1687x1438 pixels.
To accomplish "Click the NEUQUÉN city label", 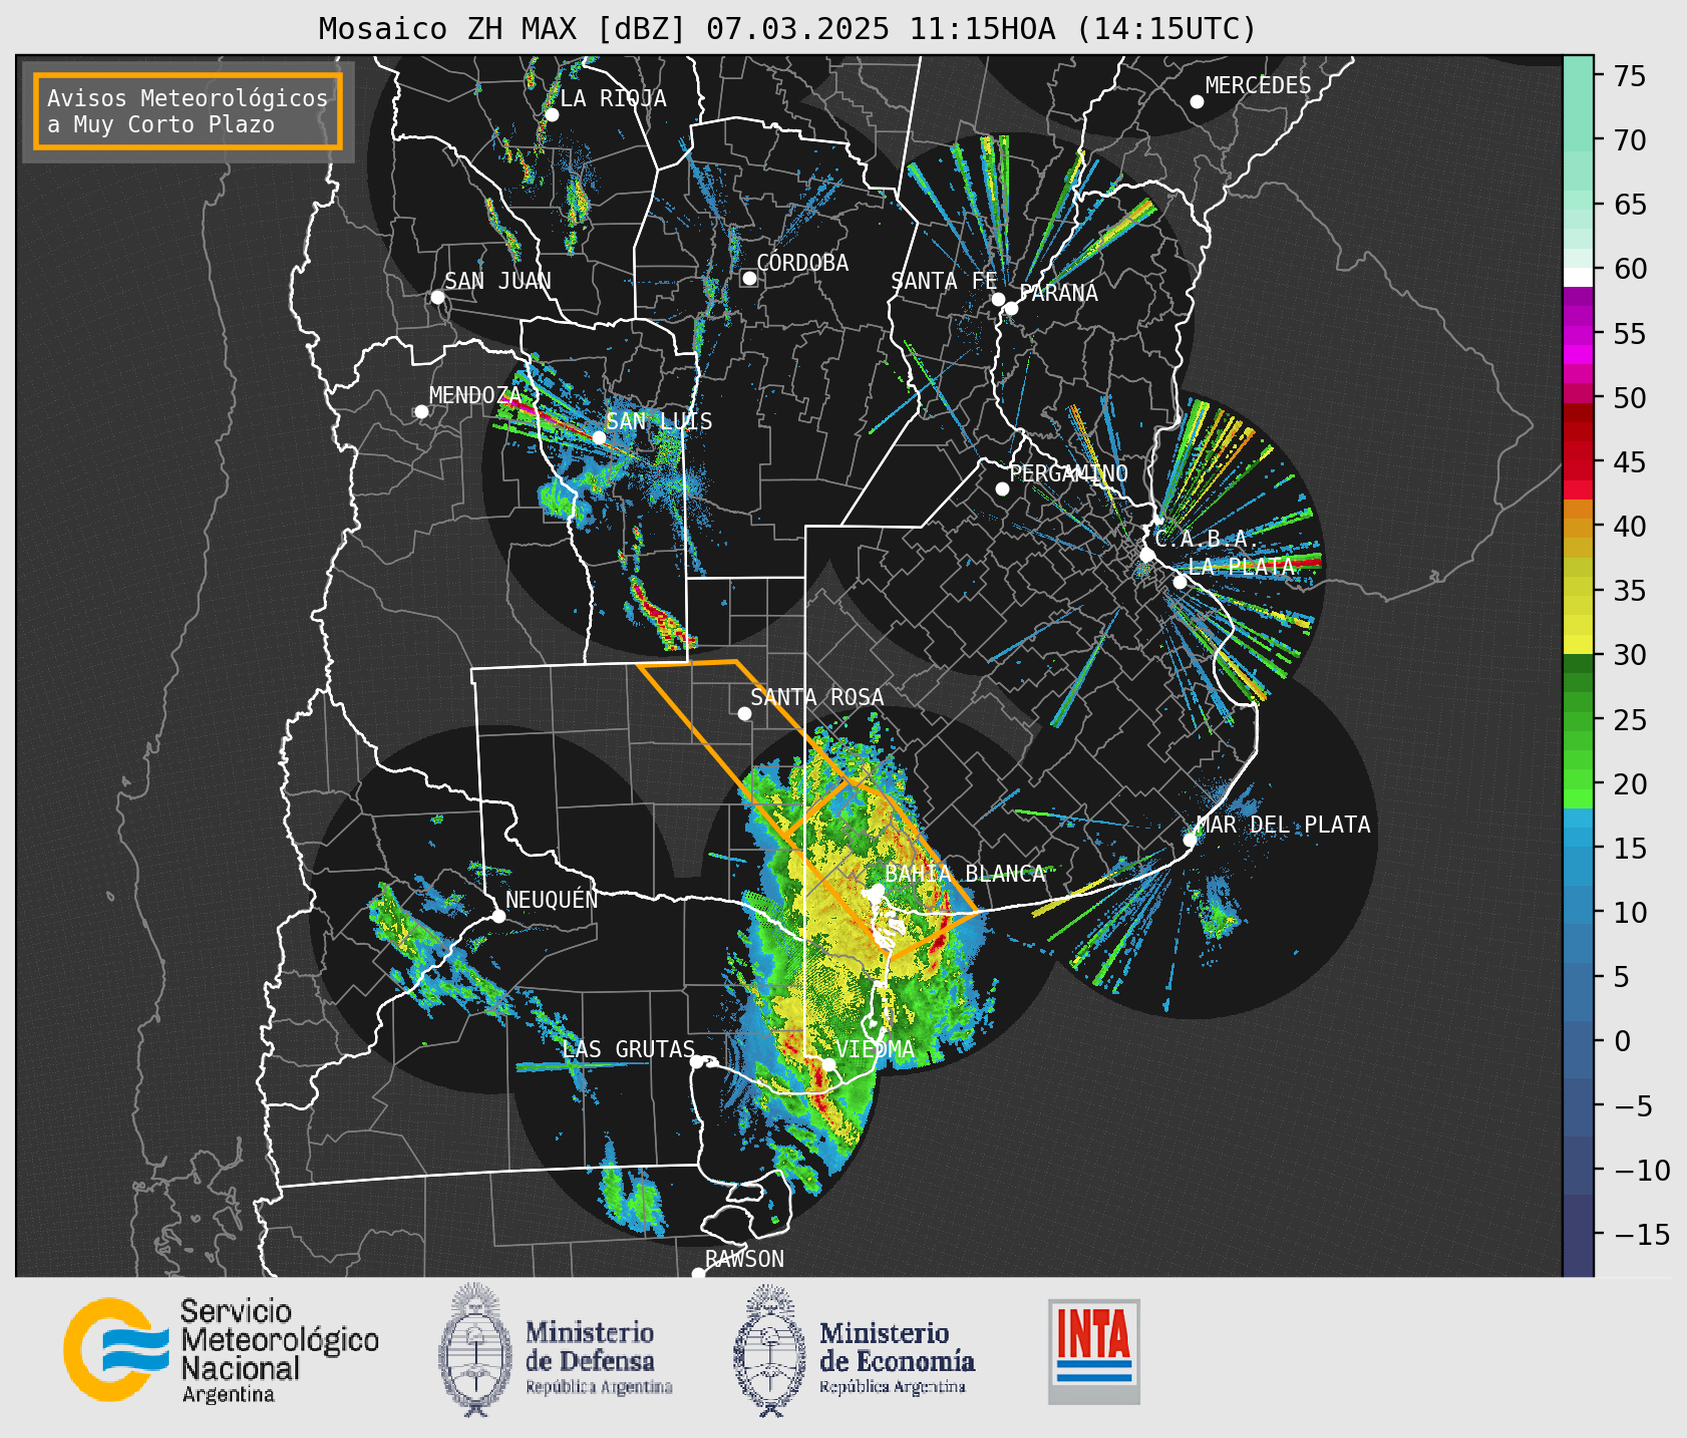I will [x=552, y=899].
